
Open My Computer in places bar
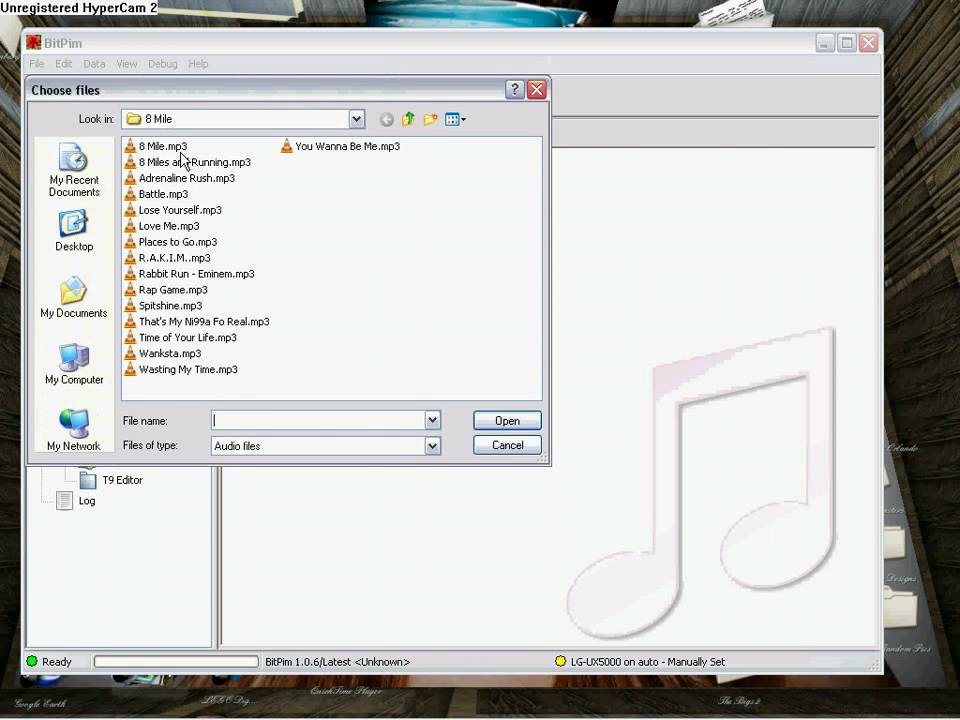point(74,364)
